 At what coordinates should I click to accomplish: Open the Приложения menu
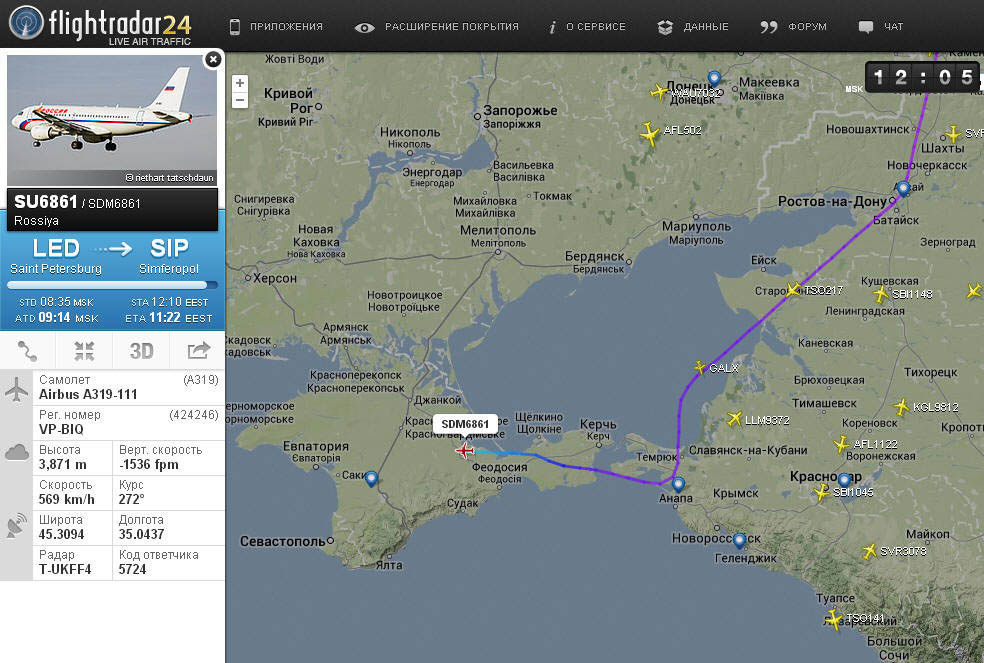pos(276,27)
